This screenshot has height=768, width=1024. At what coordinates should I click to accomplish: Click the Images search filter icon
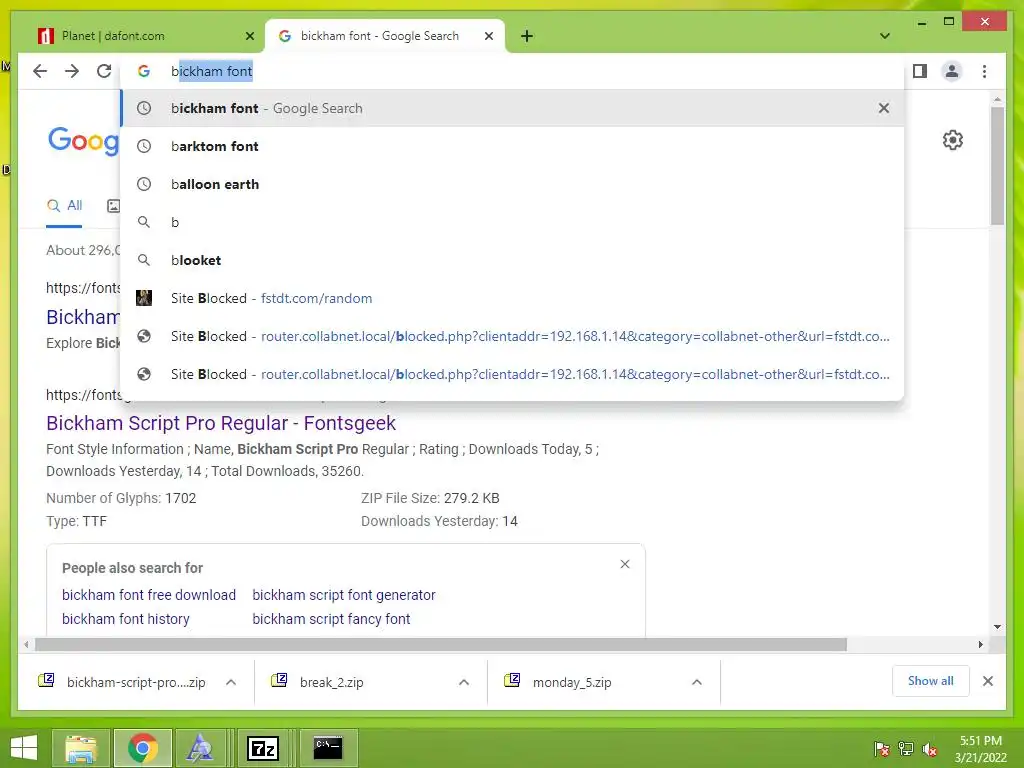pos(113,206)
